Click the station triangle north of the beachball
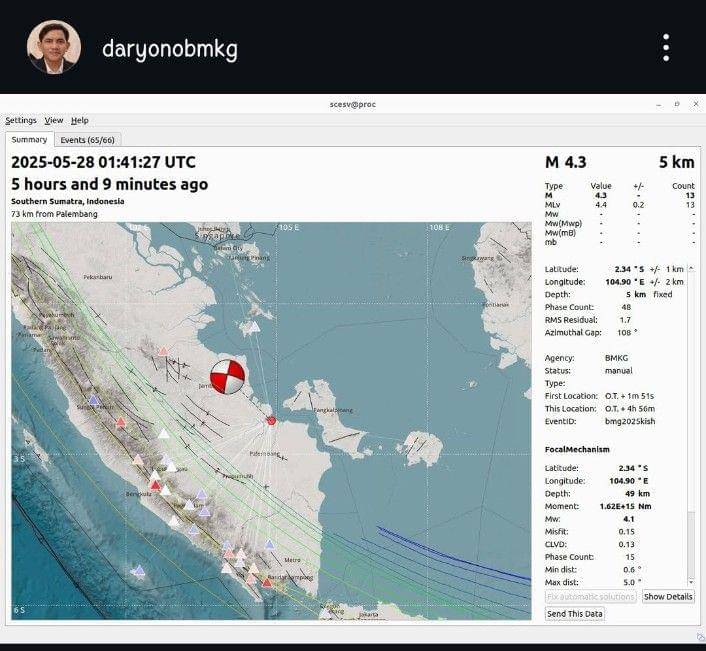The image size is (706, 651). pyautogui.click(x=254, y=326)
